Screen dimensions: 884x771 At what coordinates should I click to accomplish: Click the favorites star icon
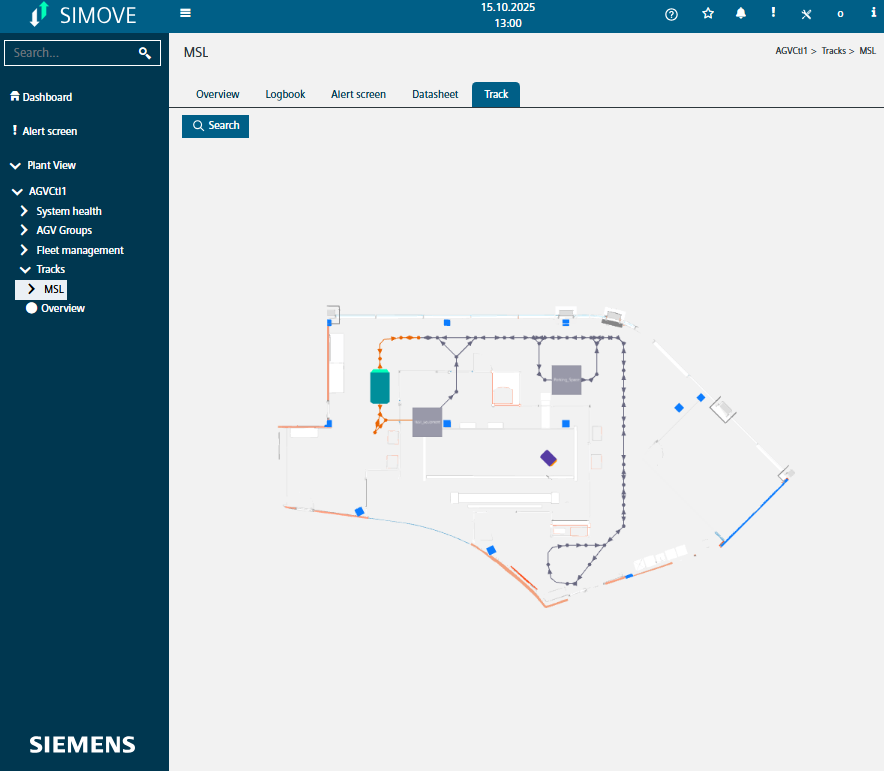708,14
